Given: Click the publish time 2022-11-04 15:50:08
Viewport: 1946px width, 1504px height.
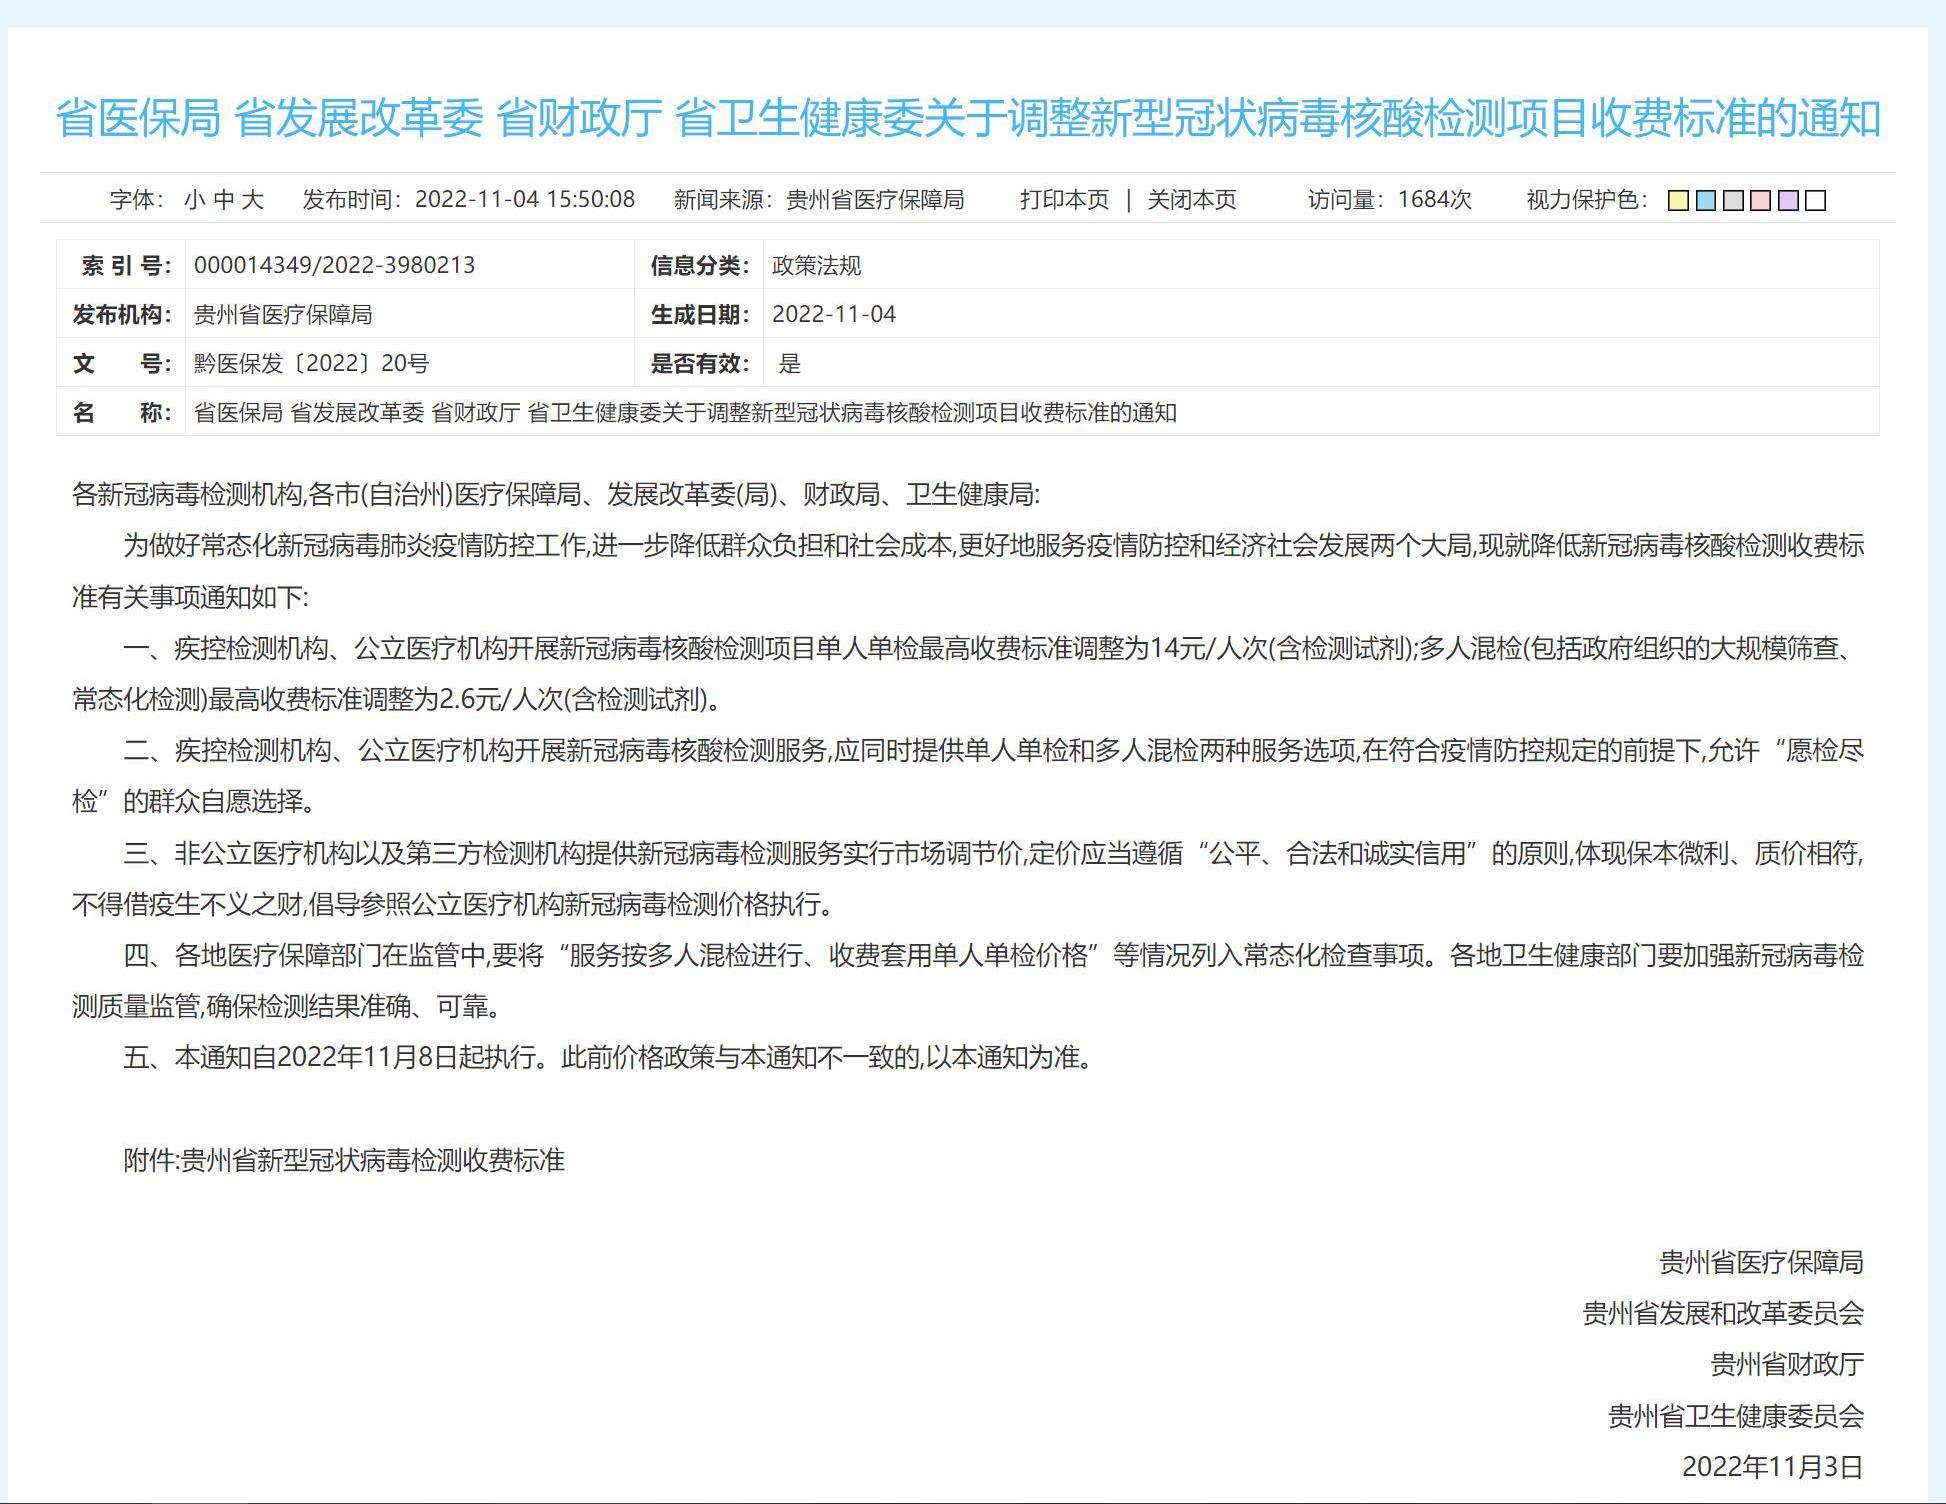Looking at the screenshot, I should tap(524, 200).
